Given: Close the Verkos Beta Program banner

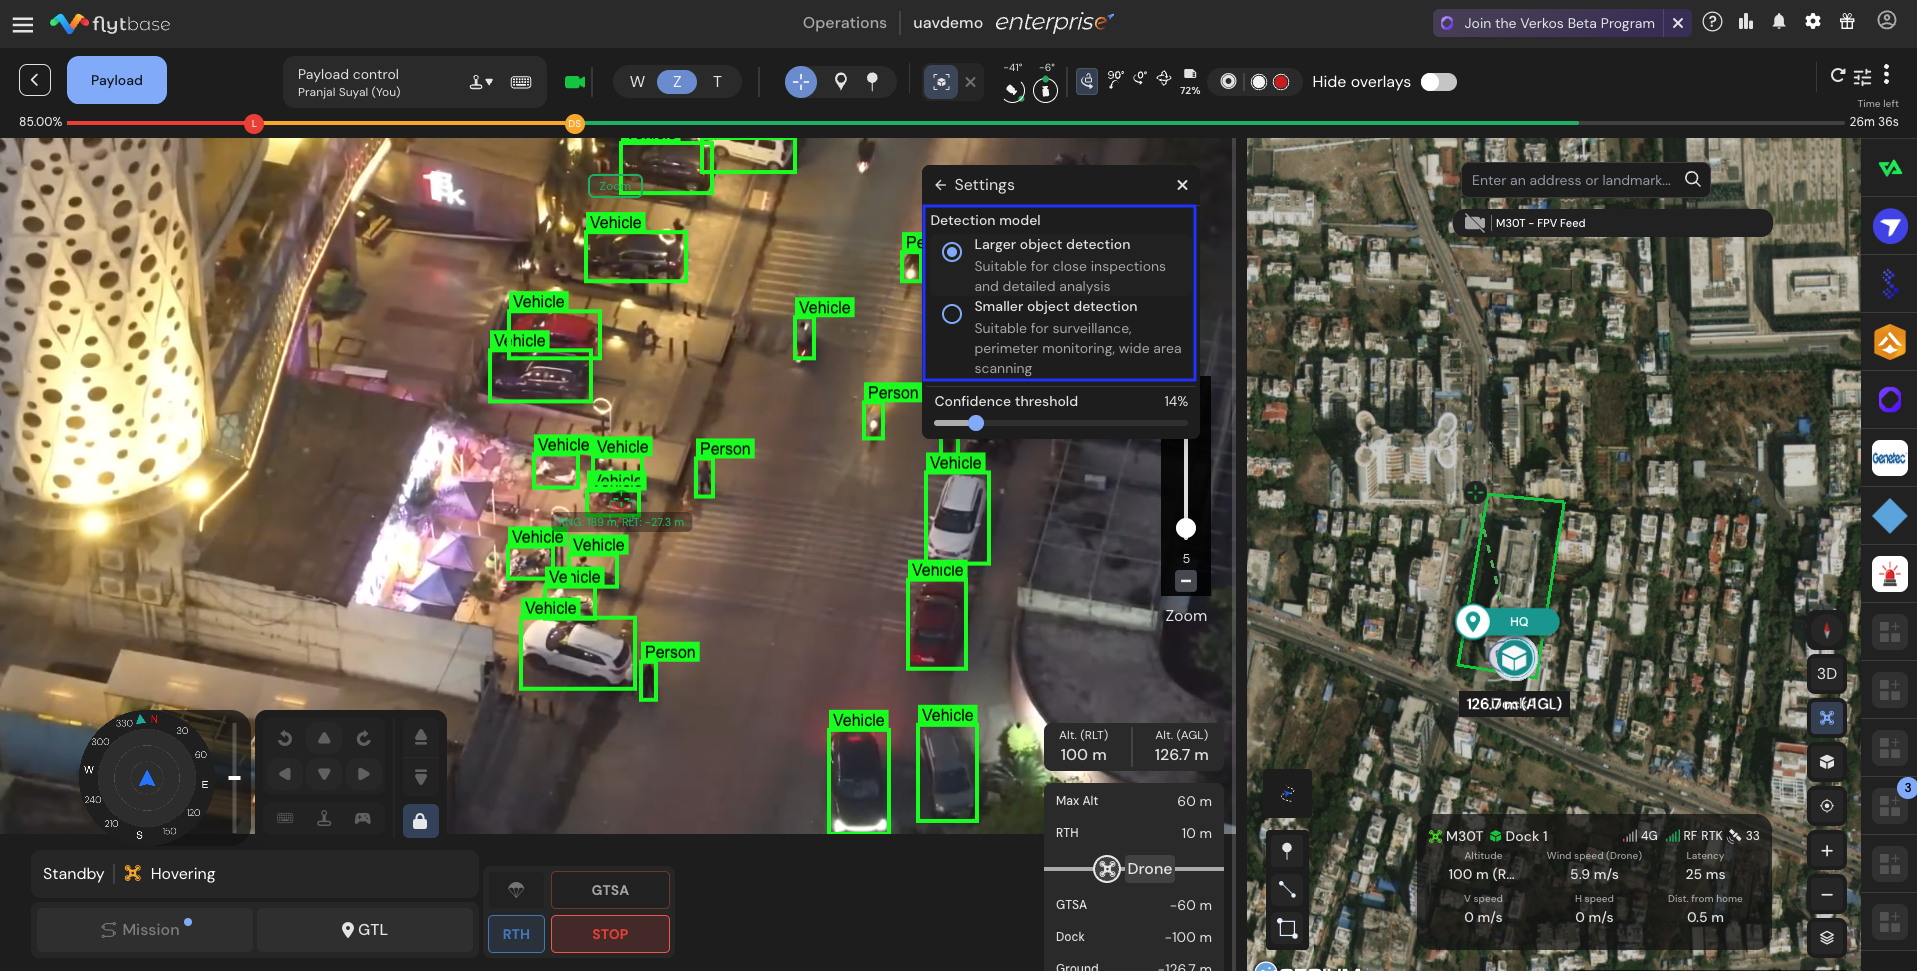Looking at the screenshot, I should 1678,23.
